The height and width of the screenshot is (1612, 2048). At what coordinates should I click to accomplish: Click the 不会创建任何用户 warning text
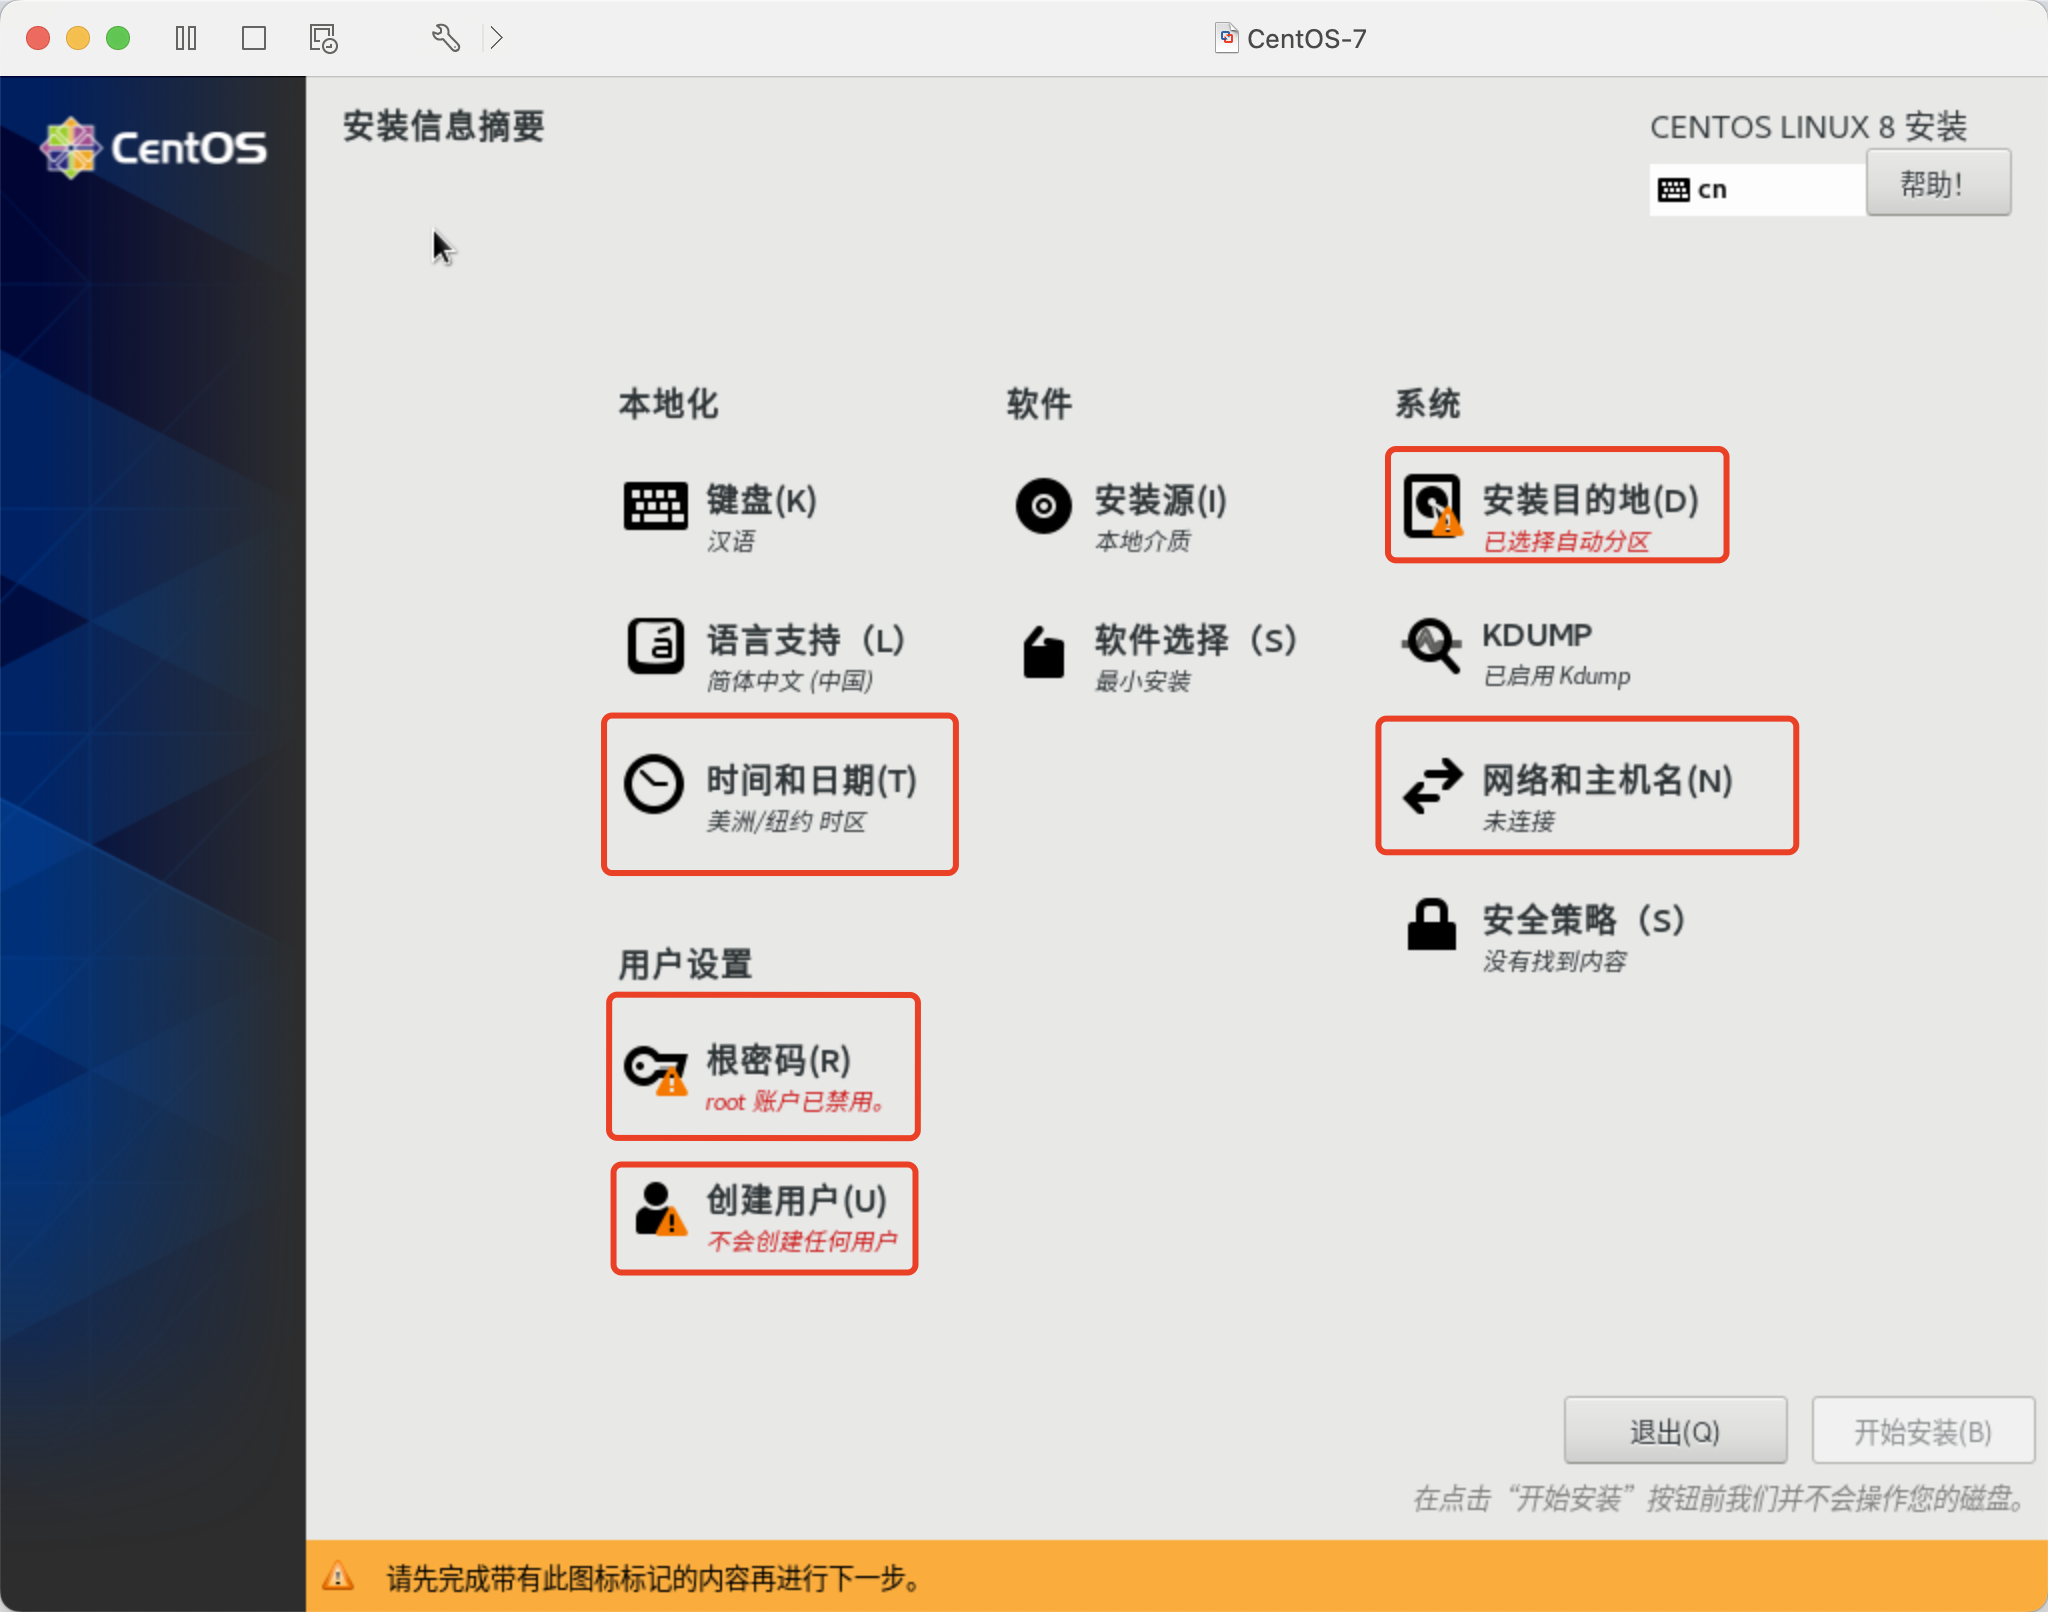(x=802, y=1242)
